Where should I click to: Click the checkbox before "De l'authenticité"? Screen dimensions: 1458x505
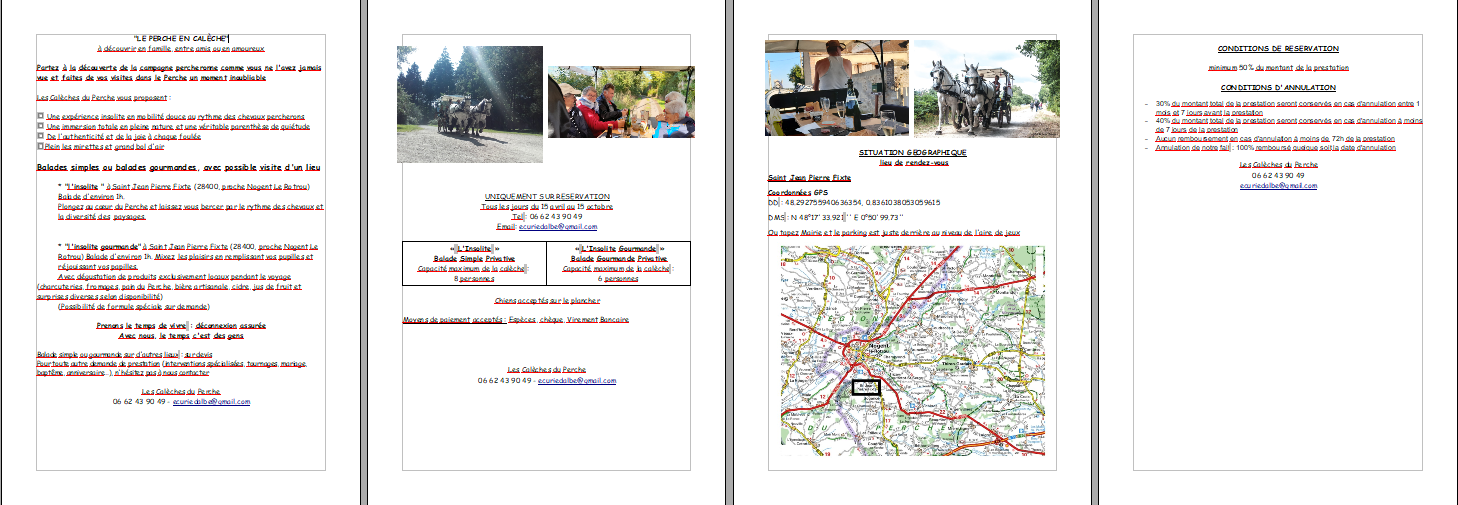click(x=39, y=136)
